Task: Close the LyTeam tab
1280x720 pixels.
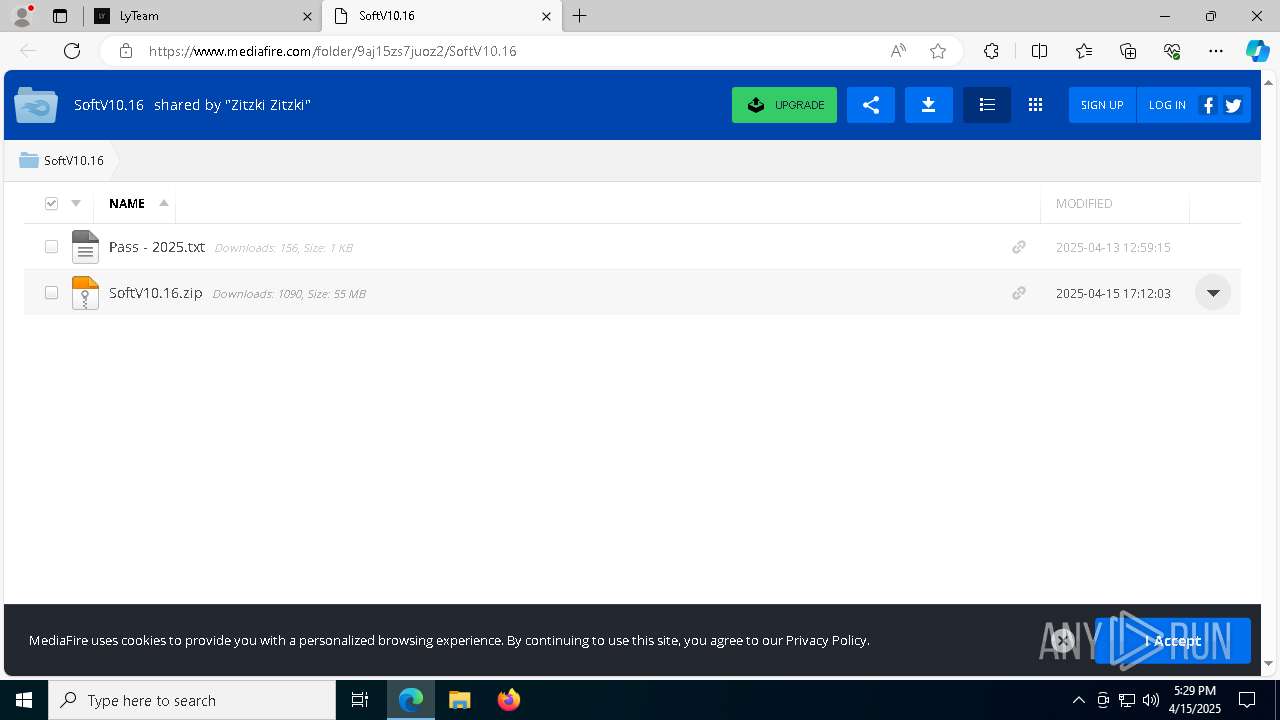Action: [x=307, y=16]
